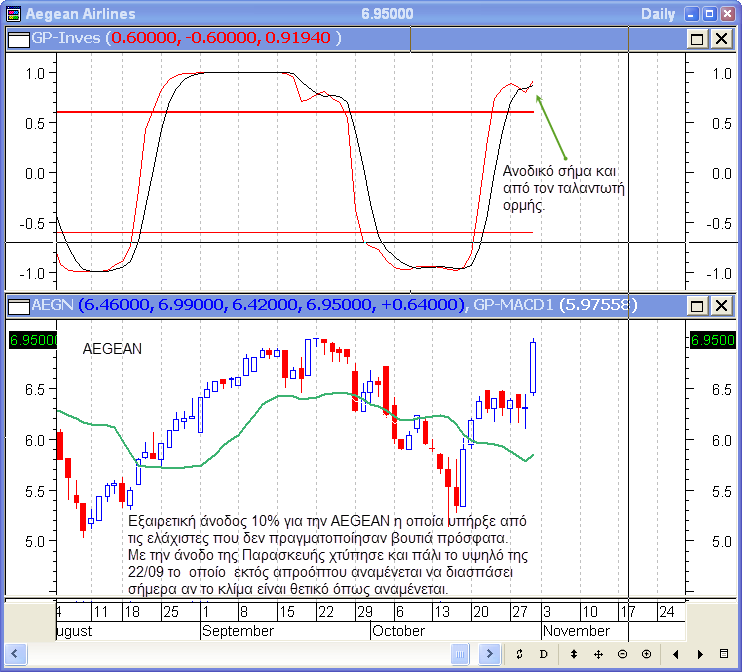Click the periodicity D button
The width and height of the screenshot is (742, 672).
544,654
